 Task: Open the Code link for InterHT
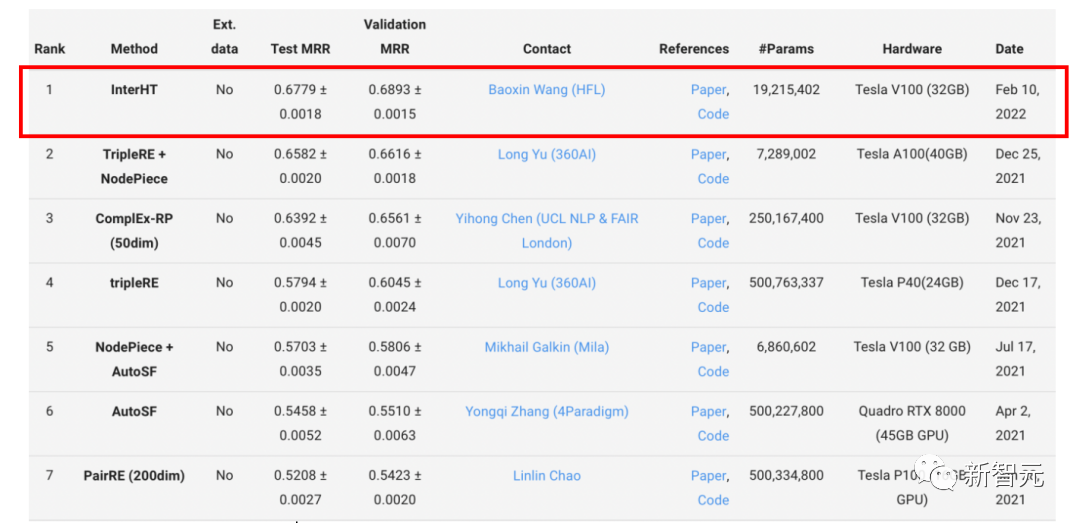(x=713, y=114)
